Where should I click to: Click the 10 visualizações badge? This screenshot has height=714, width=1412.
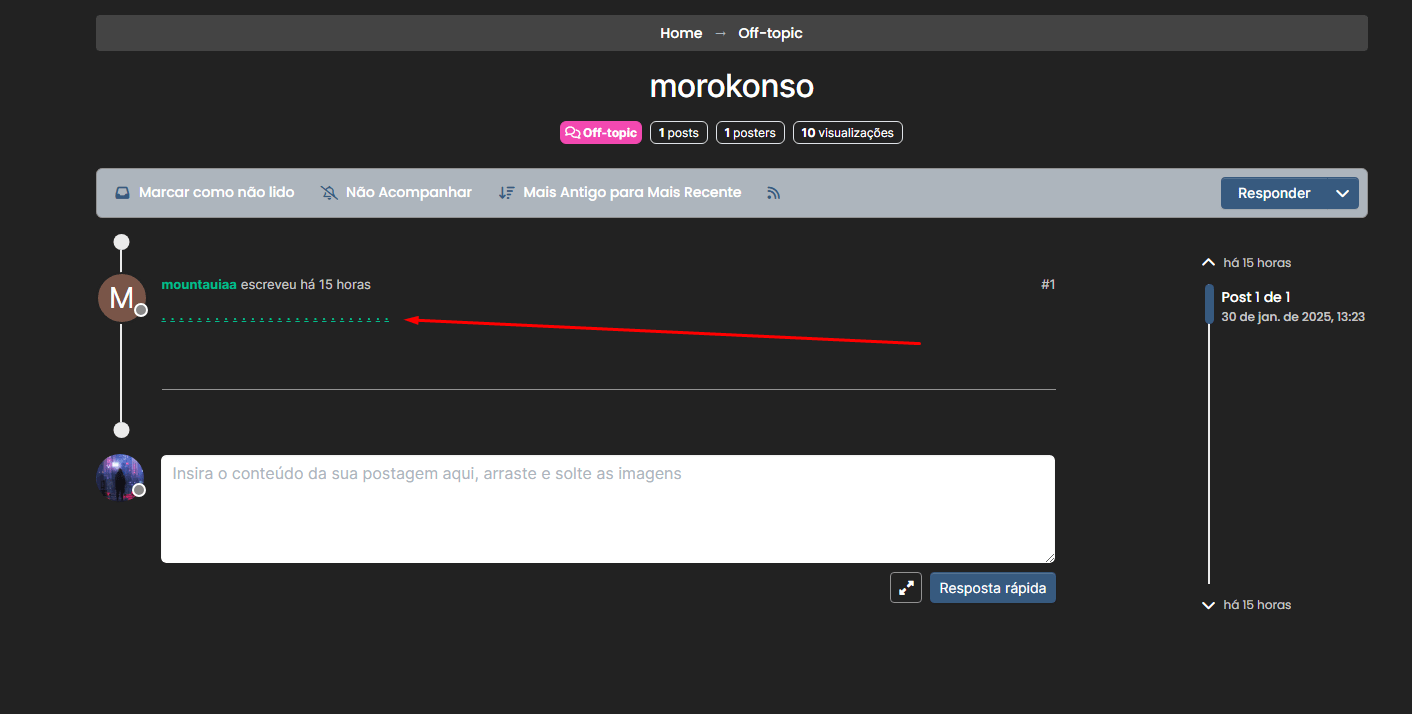tap(848, 133)
